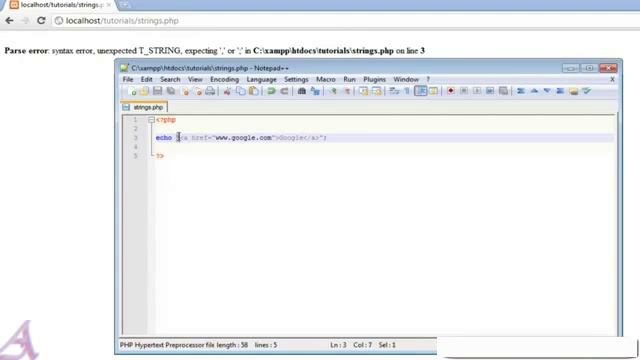Click the Close document toolbar icon

point(185,91)
